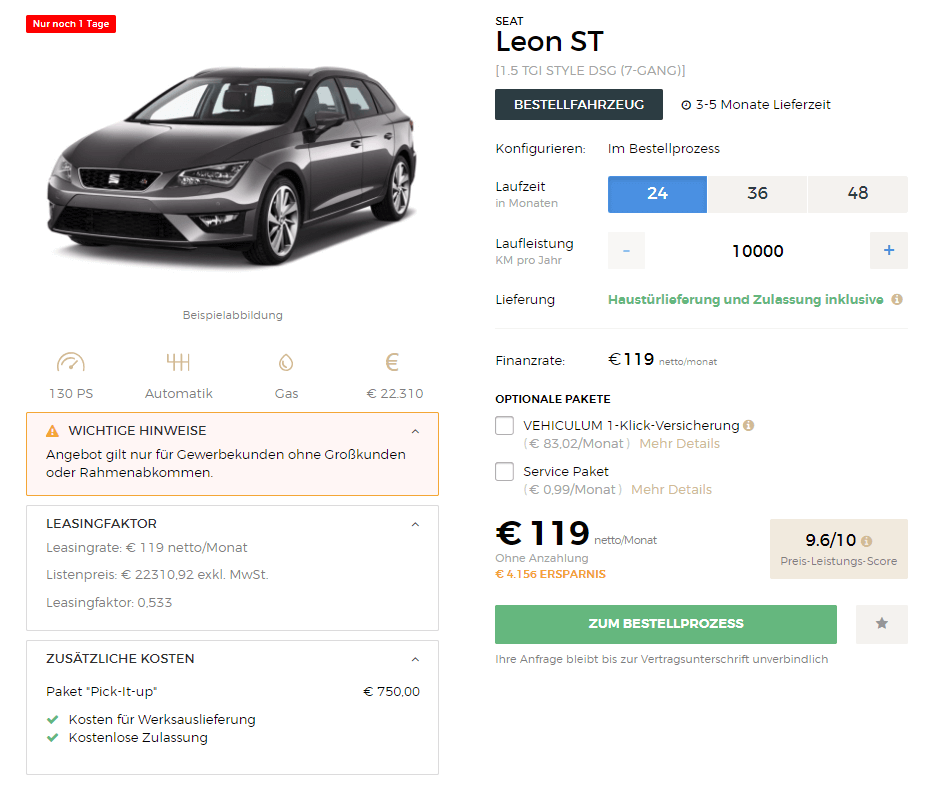This screenshot has width=934, height=792.
Task: Collapse the Leasingfaktor panel
Action: coord(415,524)
